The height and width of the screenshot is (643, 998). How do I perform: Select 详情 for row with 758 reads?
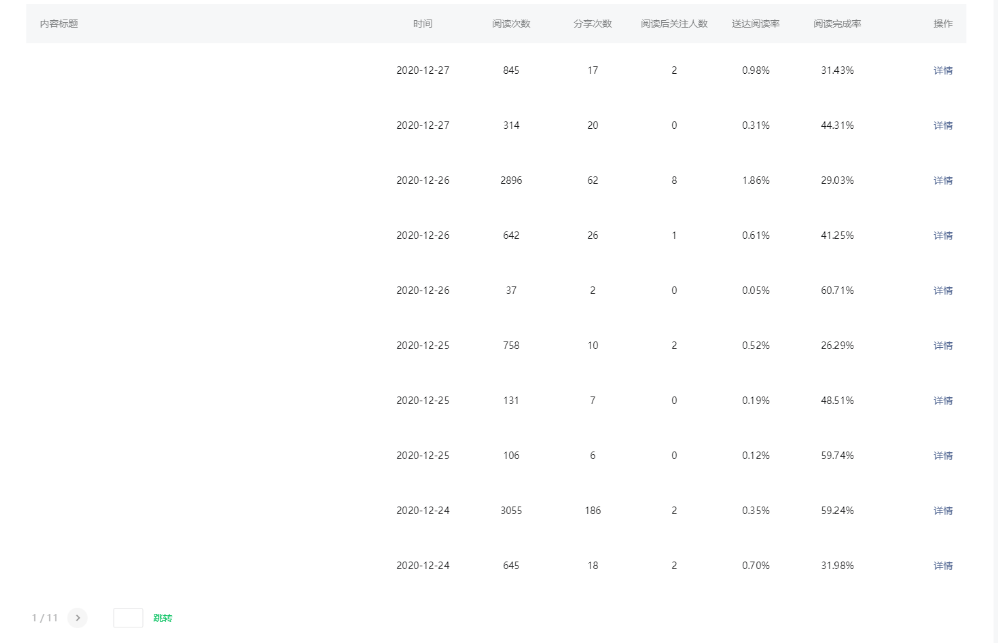click(942, 346)
